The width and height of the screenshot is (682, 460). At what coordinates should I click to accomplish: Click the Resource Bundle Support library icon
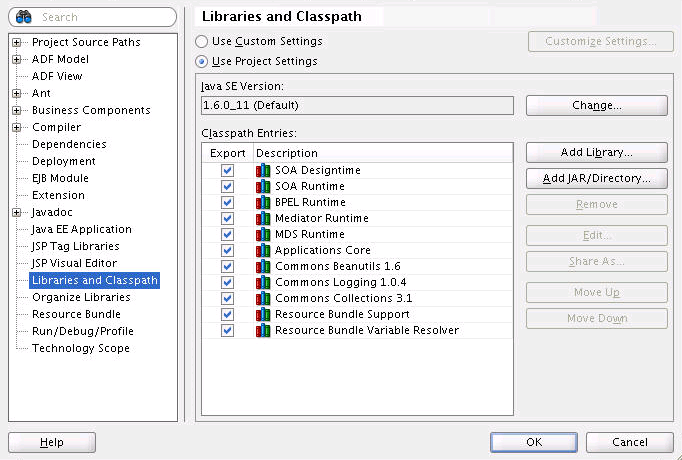263,314
